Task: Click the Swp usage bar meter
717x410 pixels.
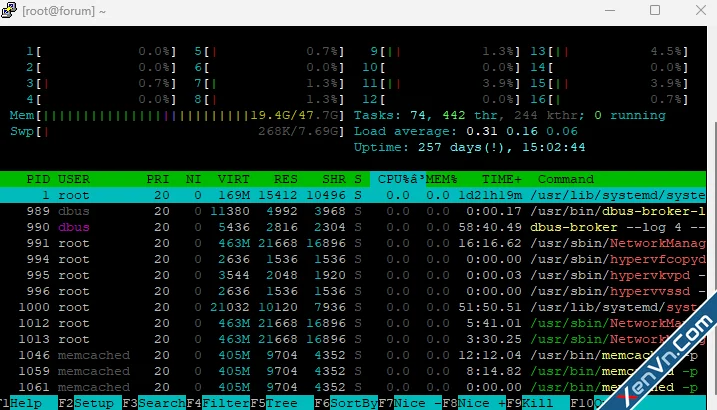Action: [x=177, y=132]
